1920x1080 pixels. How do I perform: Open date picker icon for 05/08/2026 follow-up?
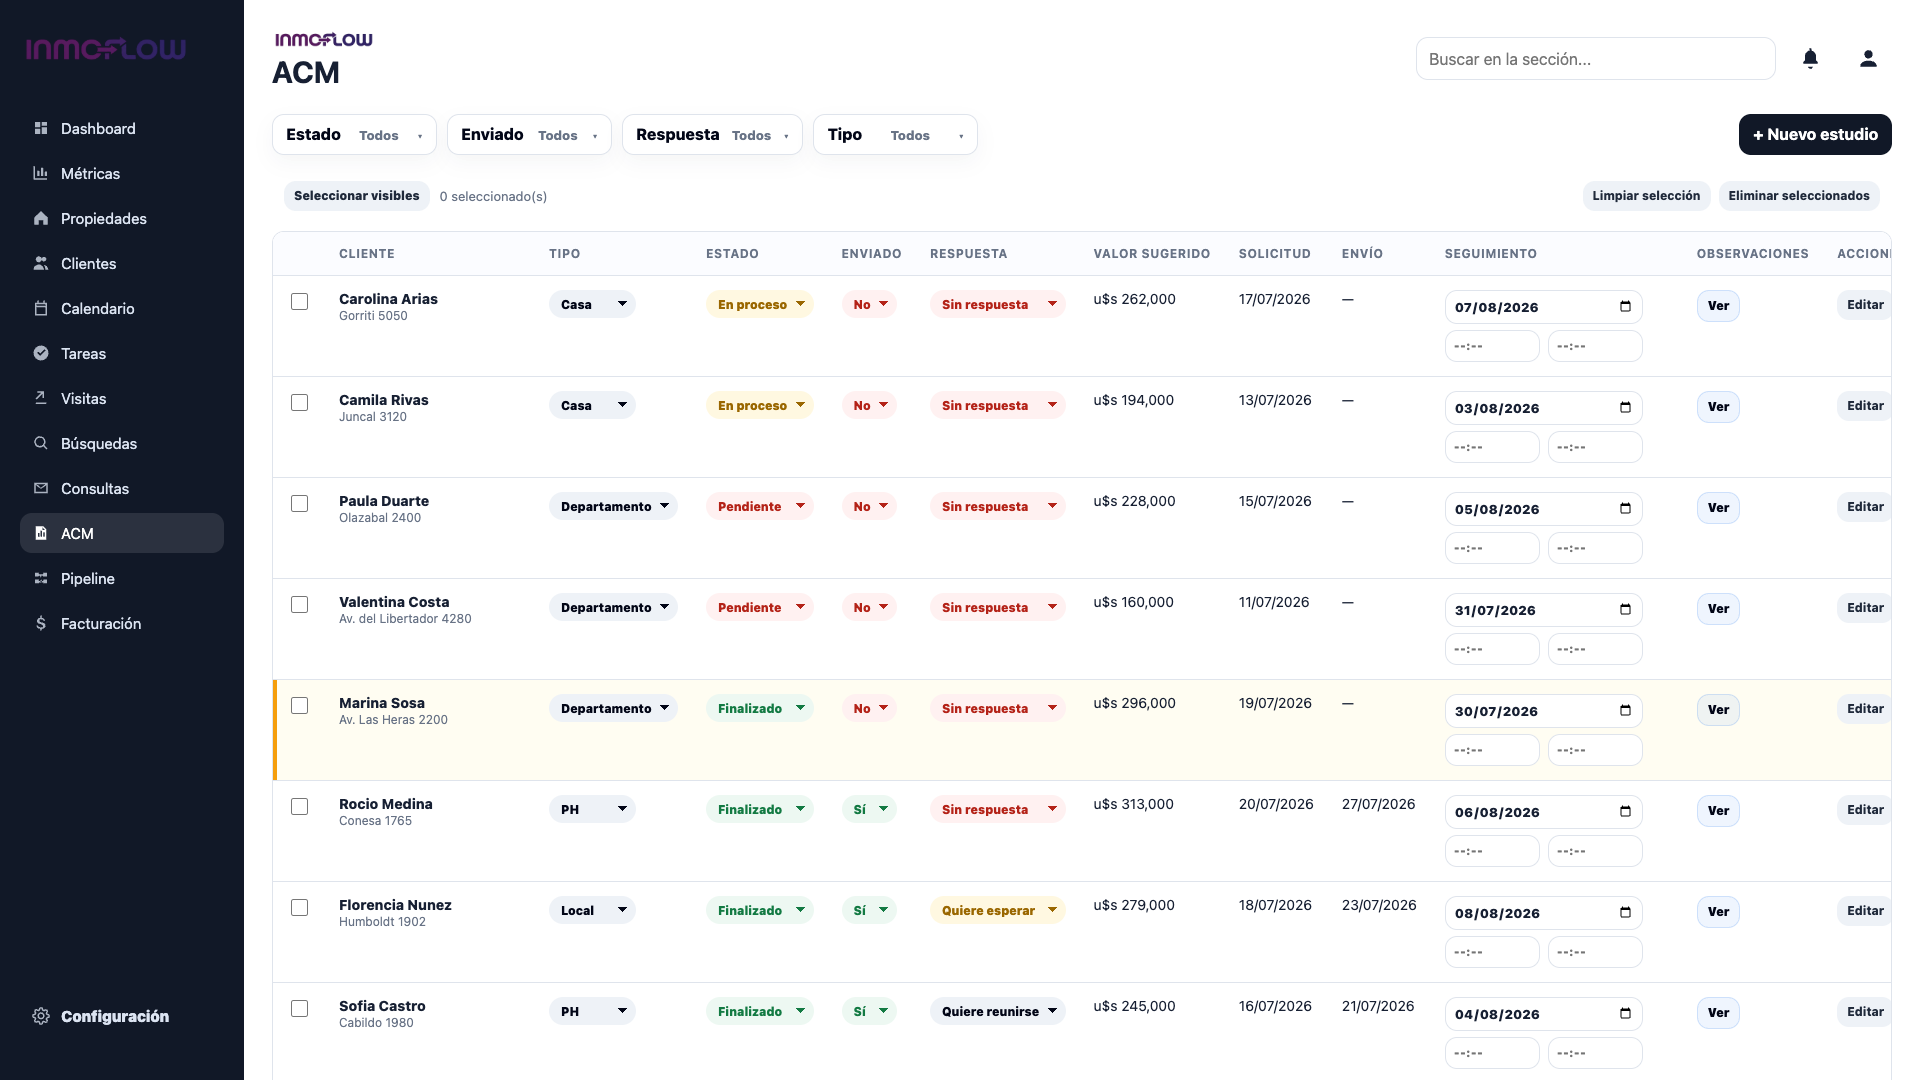1625,509
